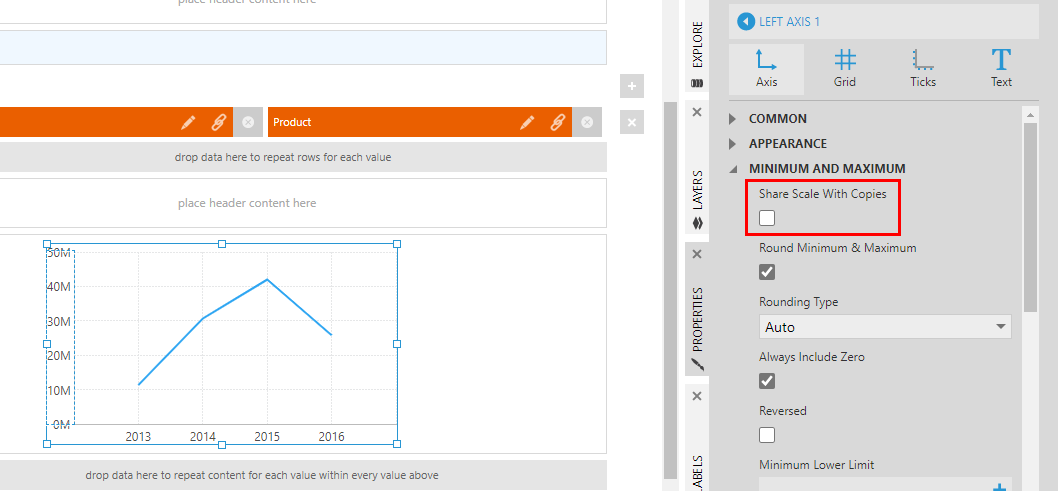Uncheck Round Minimum & Maximum
Image resolution: width=1058 pixels, height=491 pixels.
(x=767, y=272)
